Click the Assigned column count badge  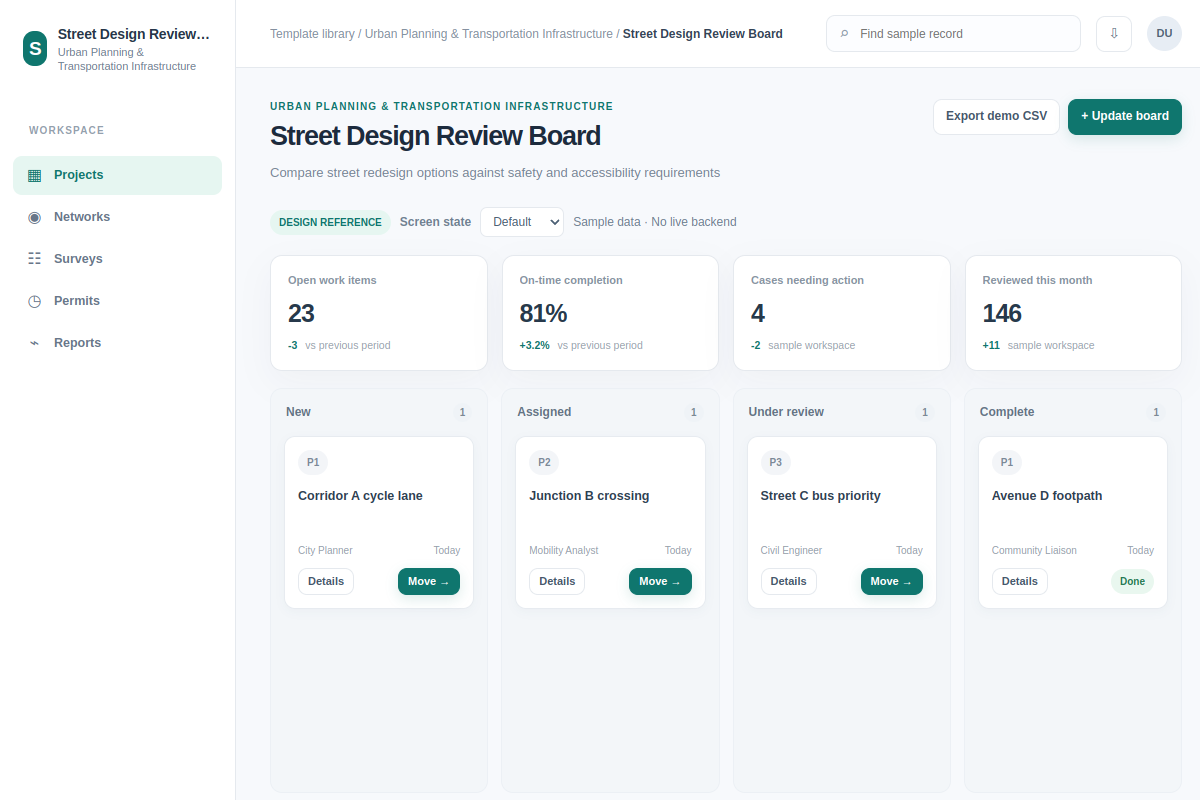point(693,412)
